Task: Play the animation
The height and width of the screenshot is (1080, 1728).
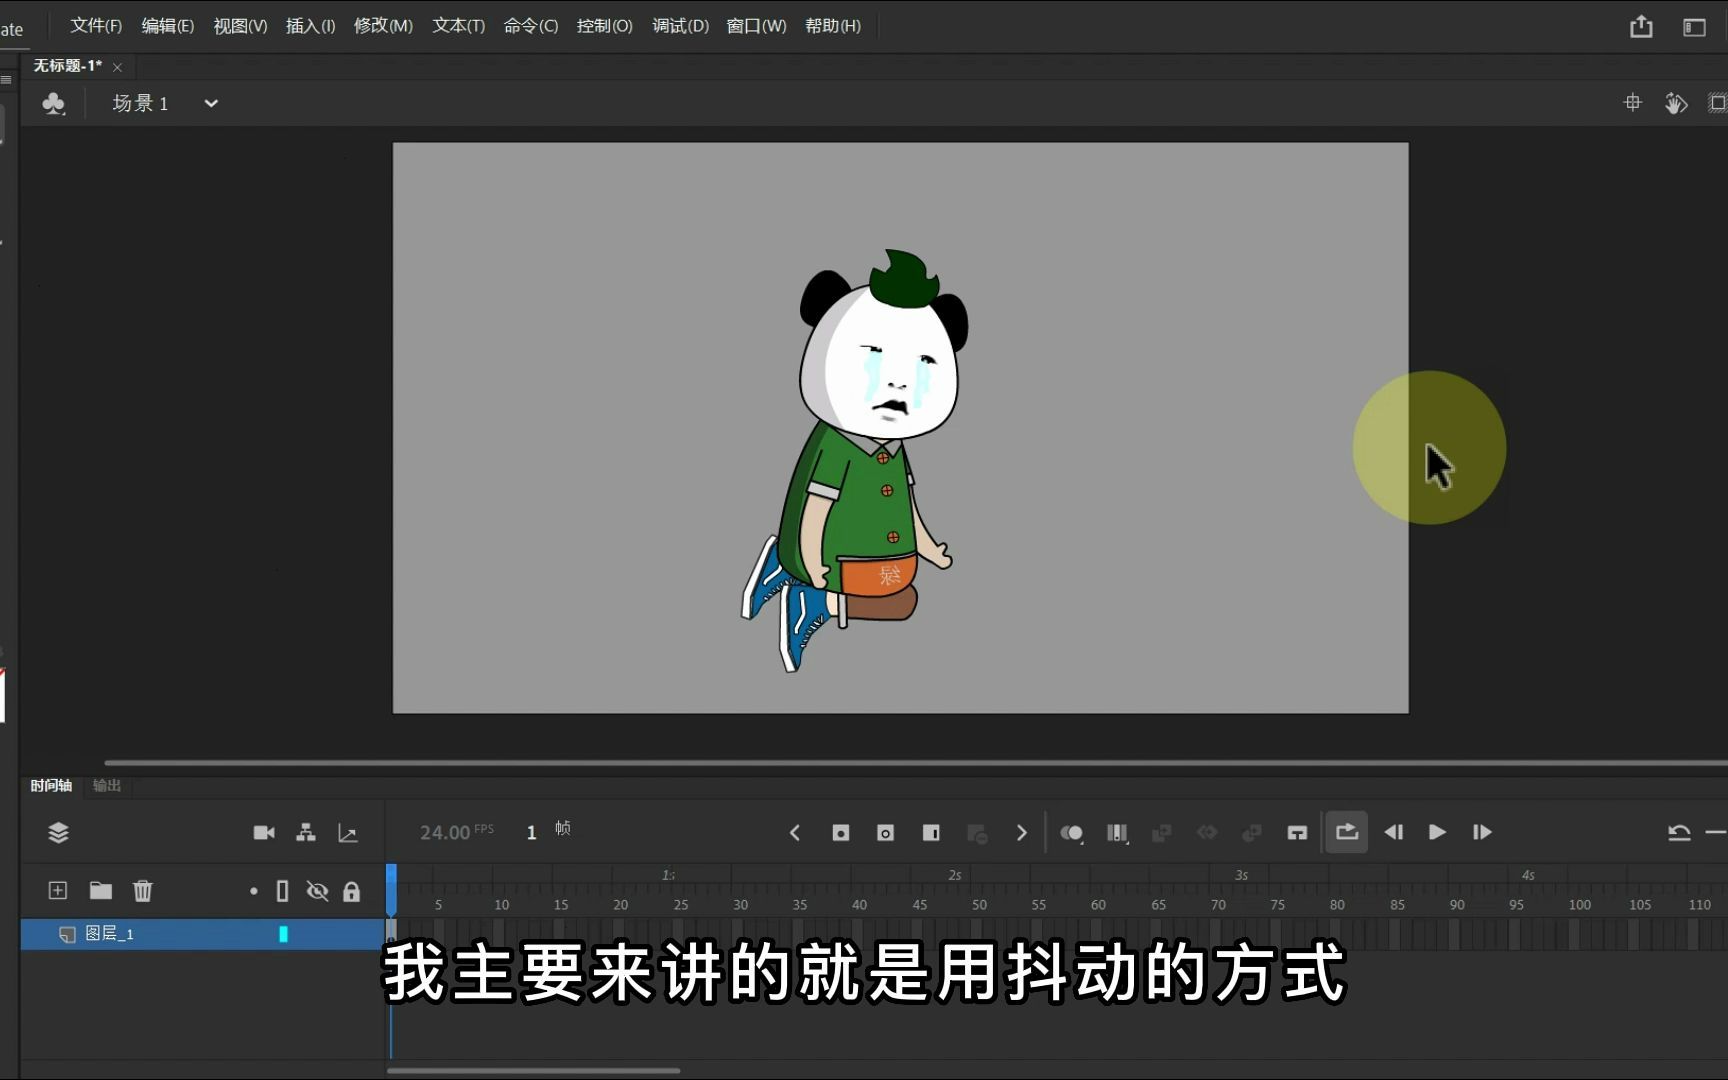Action: click(1437, 831)
